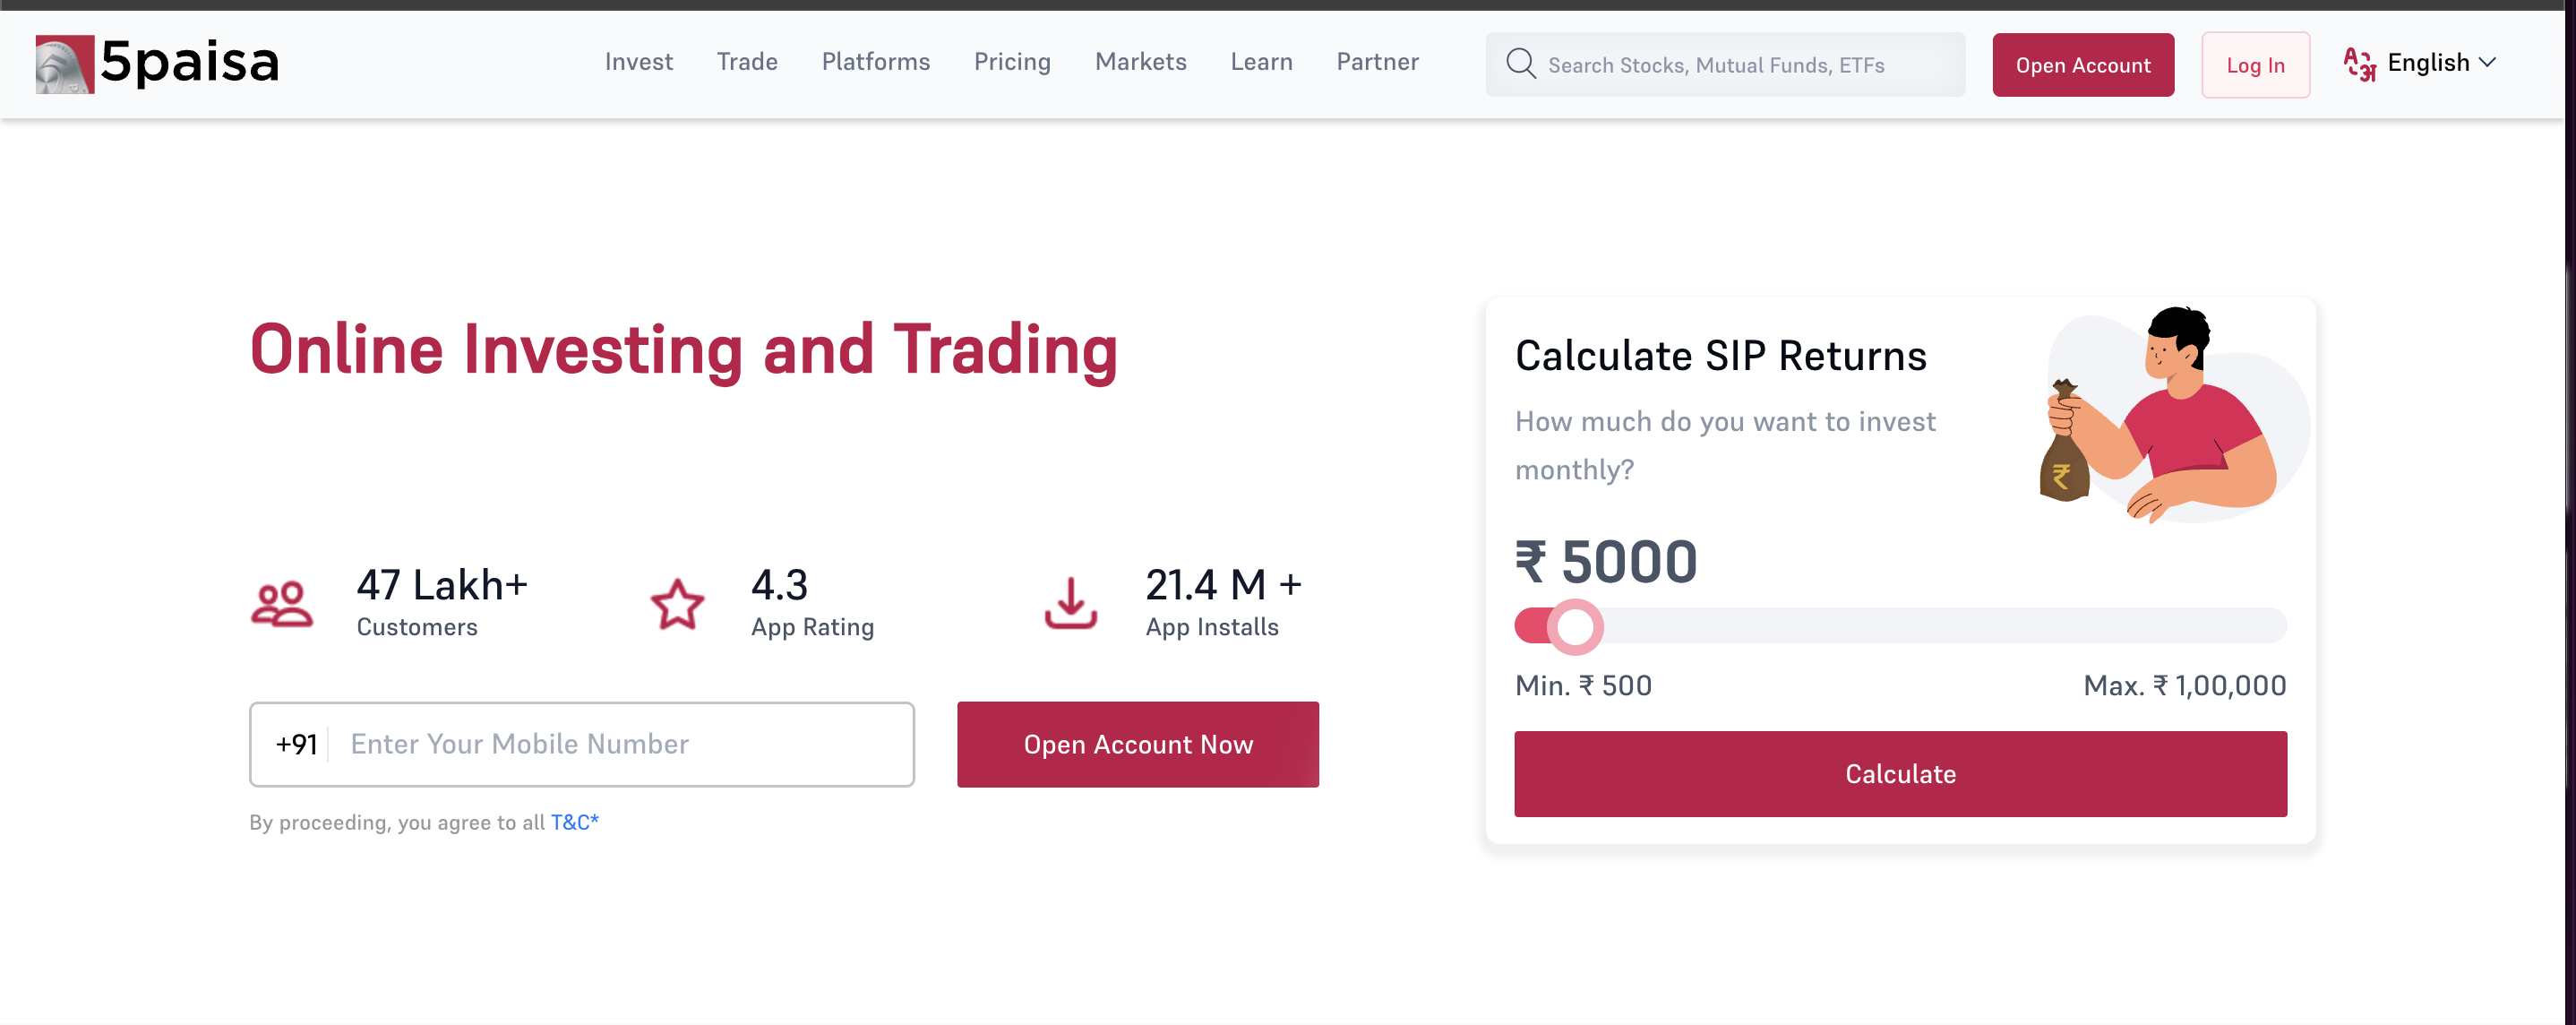This screenshot has height=1025, width=2576.
Task: Click the Open Account header button
Action: pos(2083,65)
